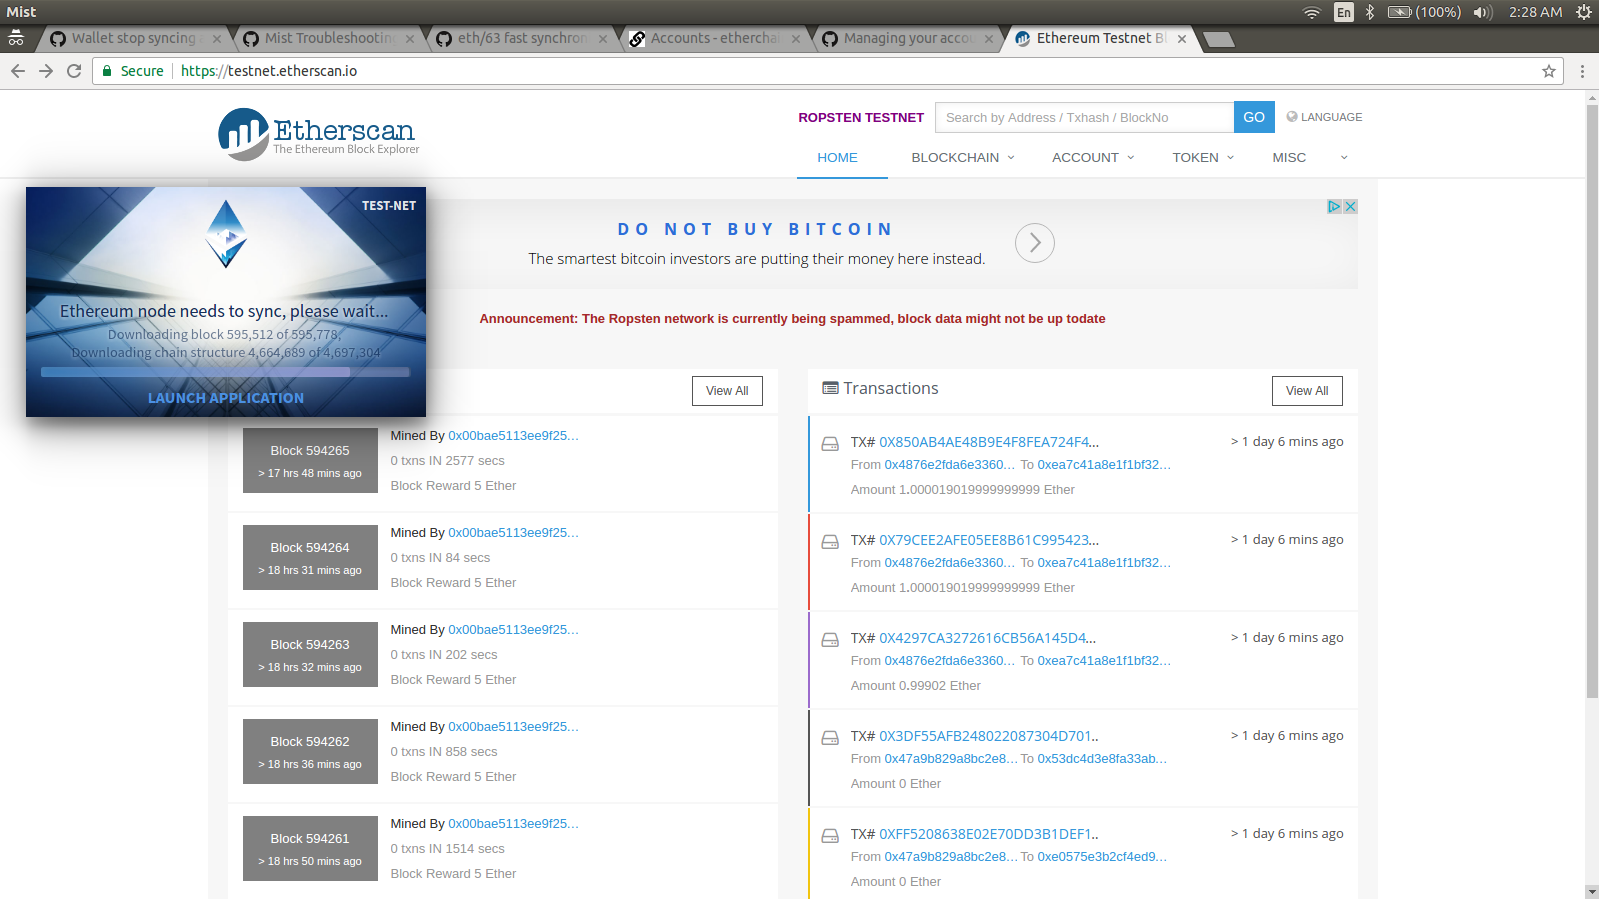The height and width of the screenshot is (899, 1599).
Task: Click the globe LANGUAGE icon
Action: pyautogui.click(x=1292, y=117)
